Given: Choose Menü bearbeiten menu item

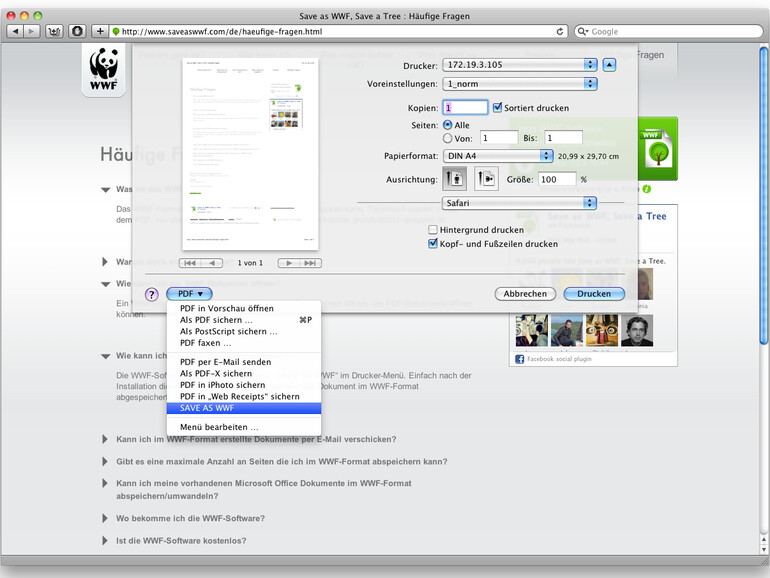Looking at the screenshot, I should [244, 427].
